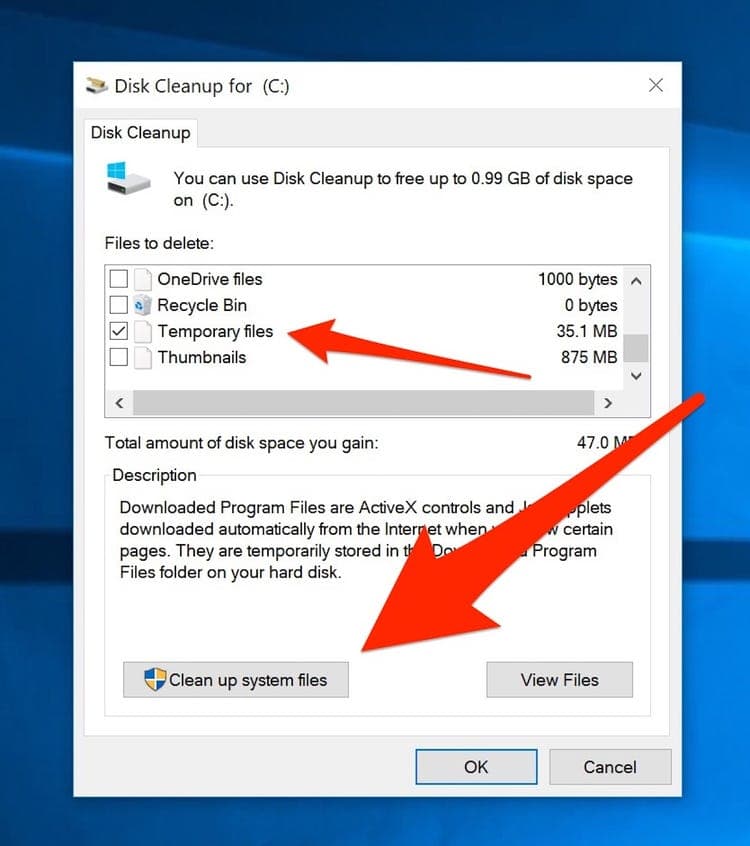Click the vertical scrollbar thumb

[636, 348]
